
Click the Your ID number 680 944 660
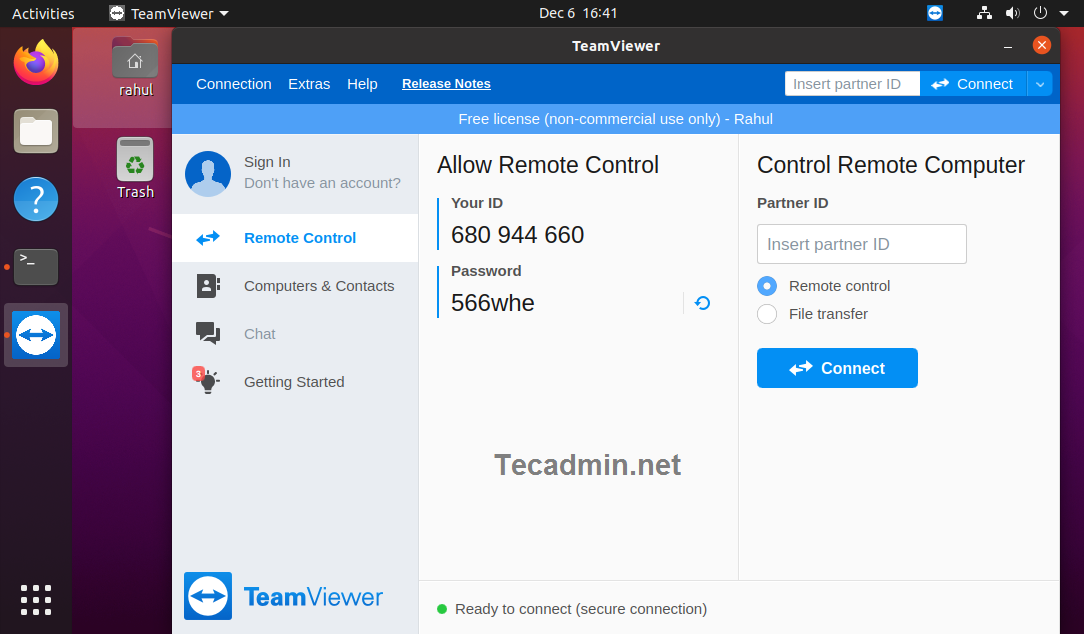coord(517,235)
